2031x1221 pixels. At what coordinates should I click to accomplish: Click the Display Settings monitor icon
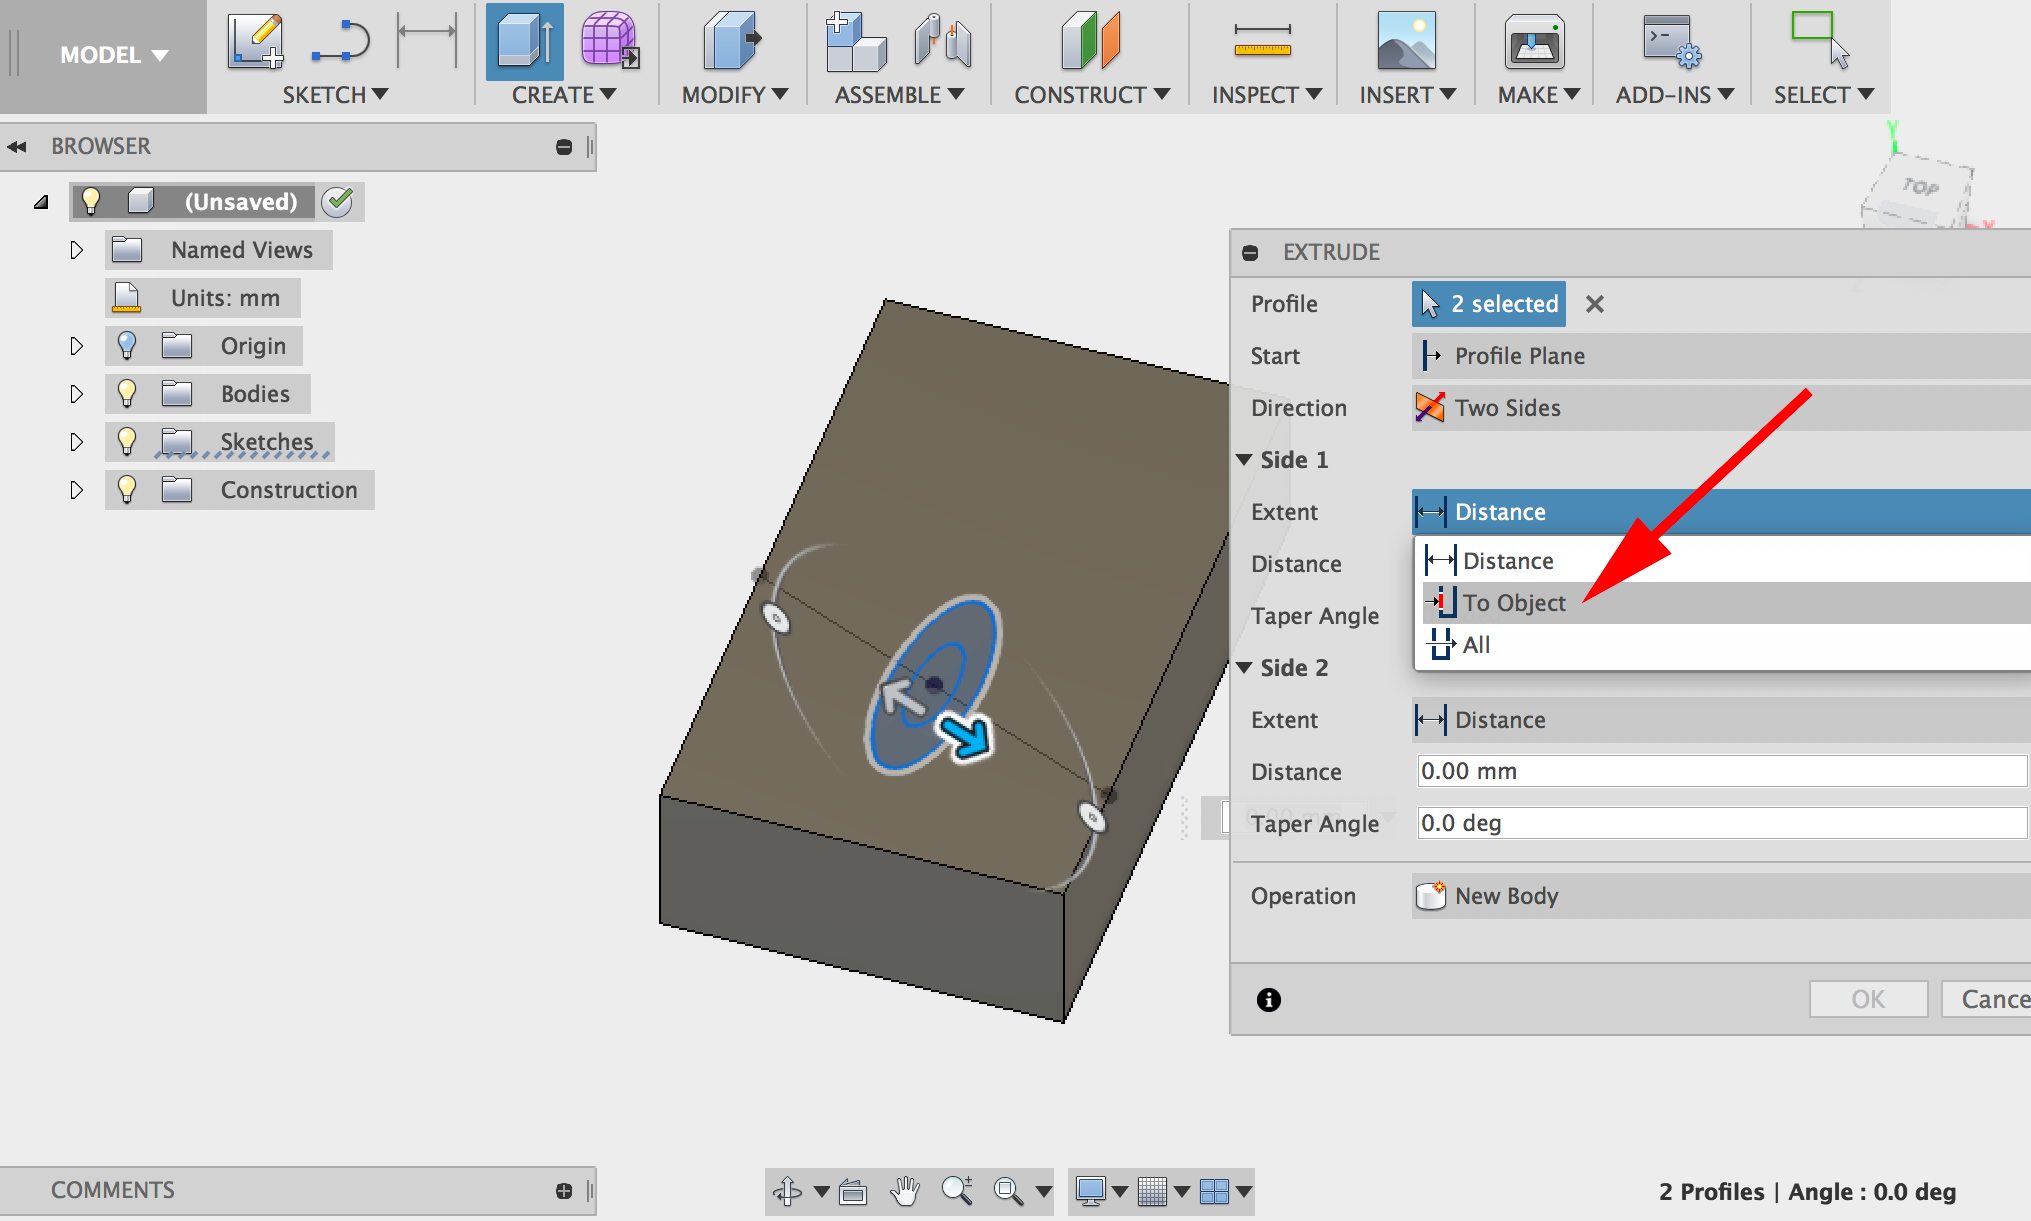1091,1191
